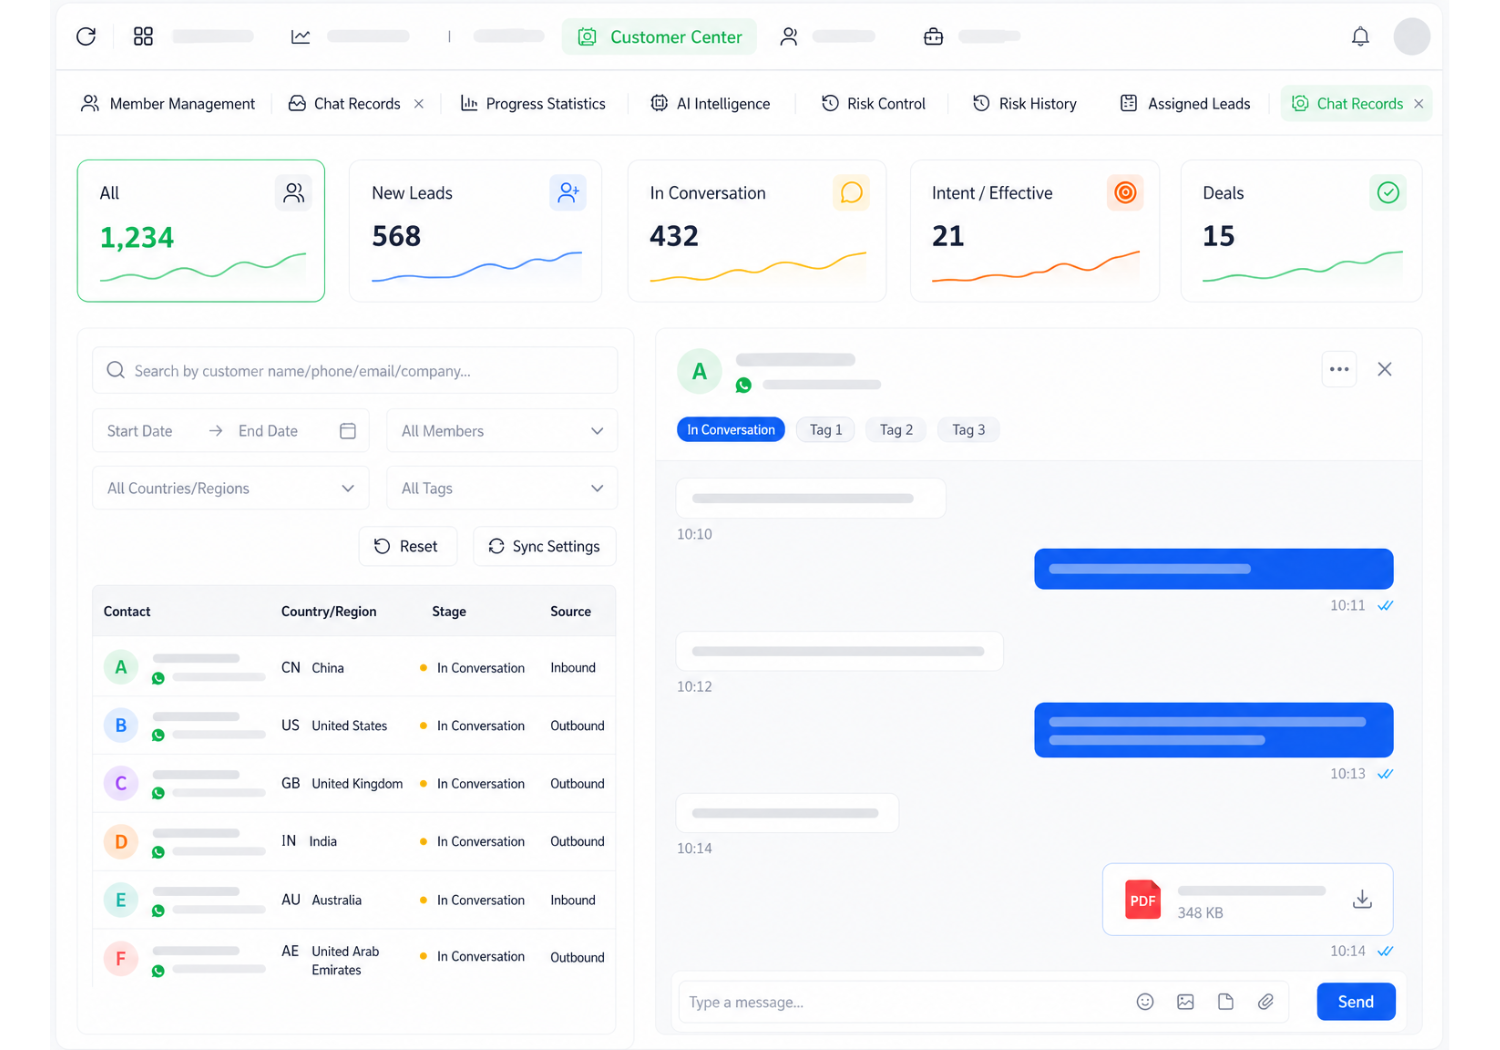Click the checkmark icon on Deals card
This screenshot has height=1050, width=1500.
1388,193
